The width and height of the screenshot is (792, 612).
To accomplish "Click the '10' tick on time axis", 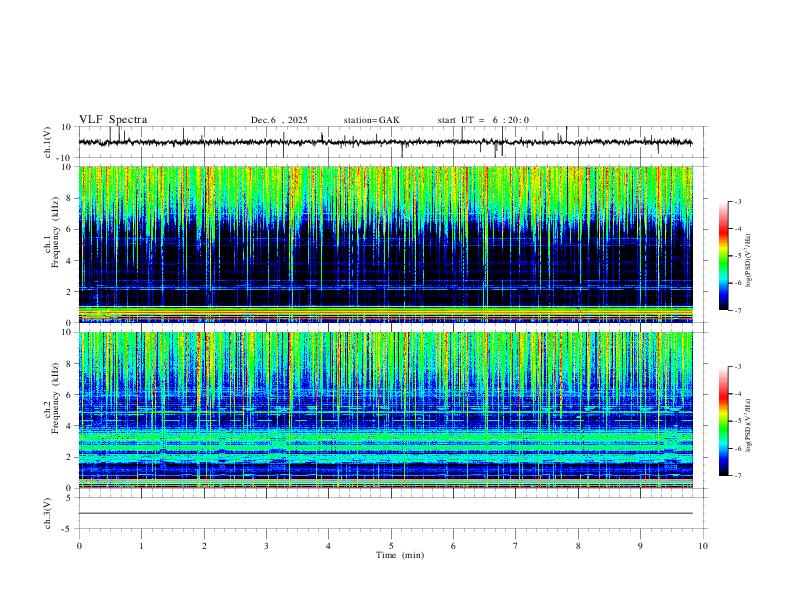I will (703, 546).
